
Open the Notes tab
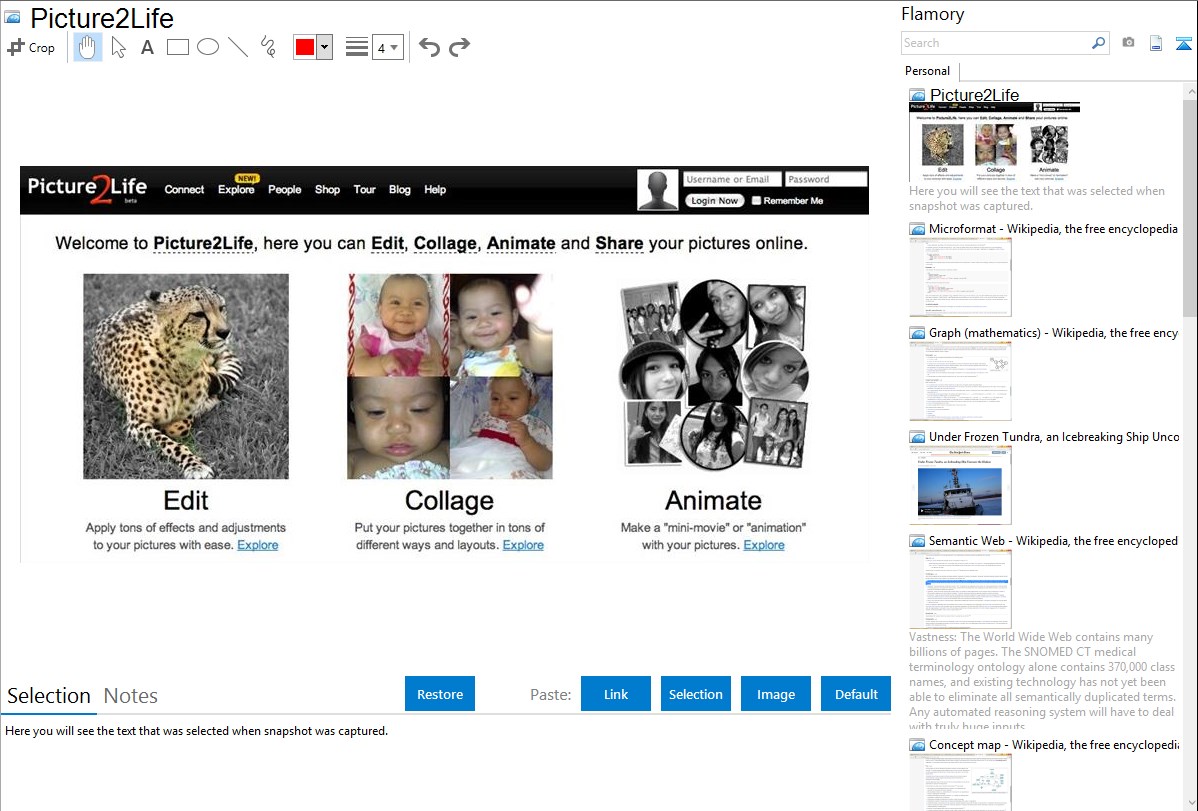(x=131, y=696)
